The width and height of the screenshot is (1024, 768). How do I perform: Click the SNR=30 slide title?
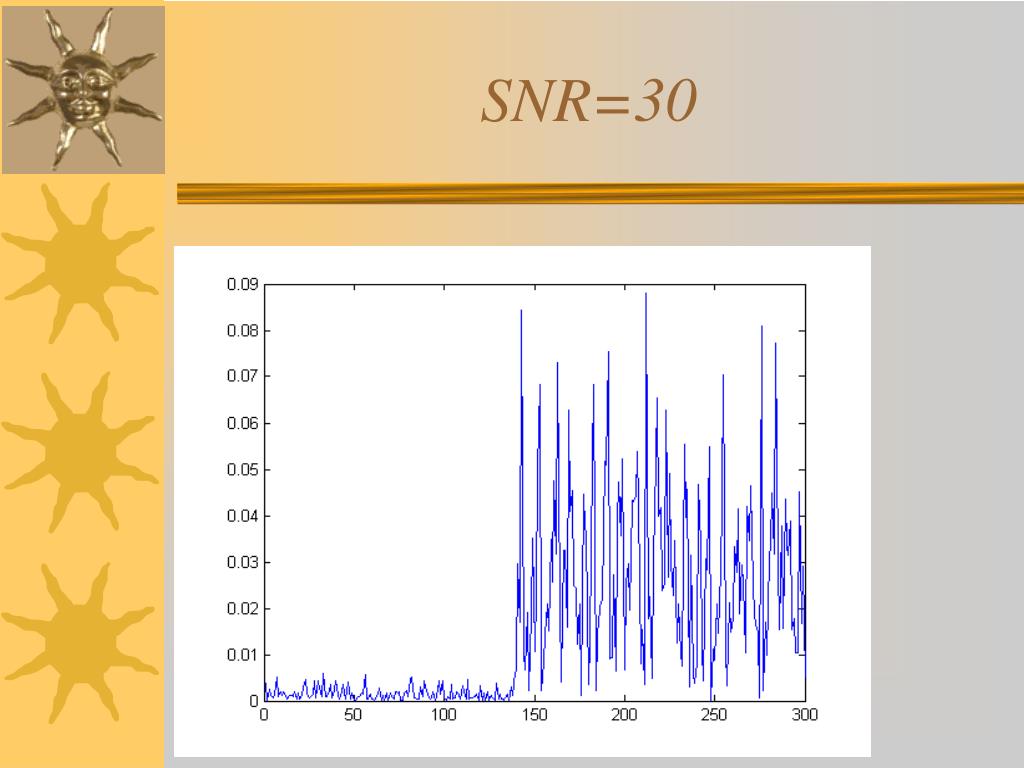[589, 101]
